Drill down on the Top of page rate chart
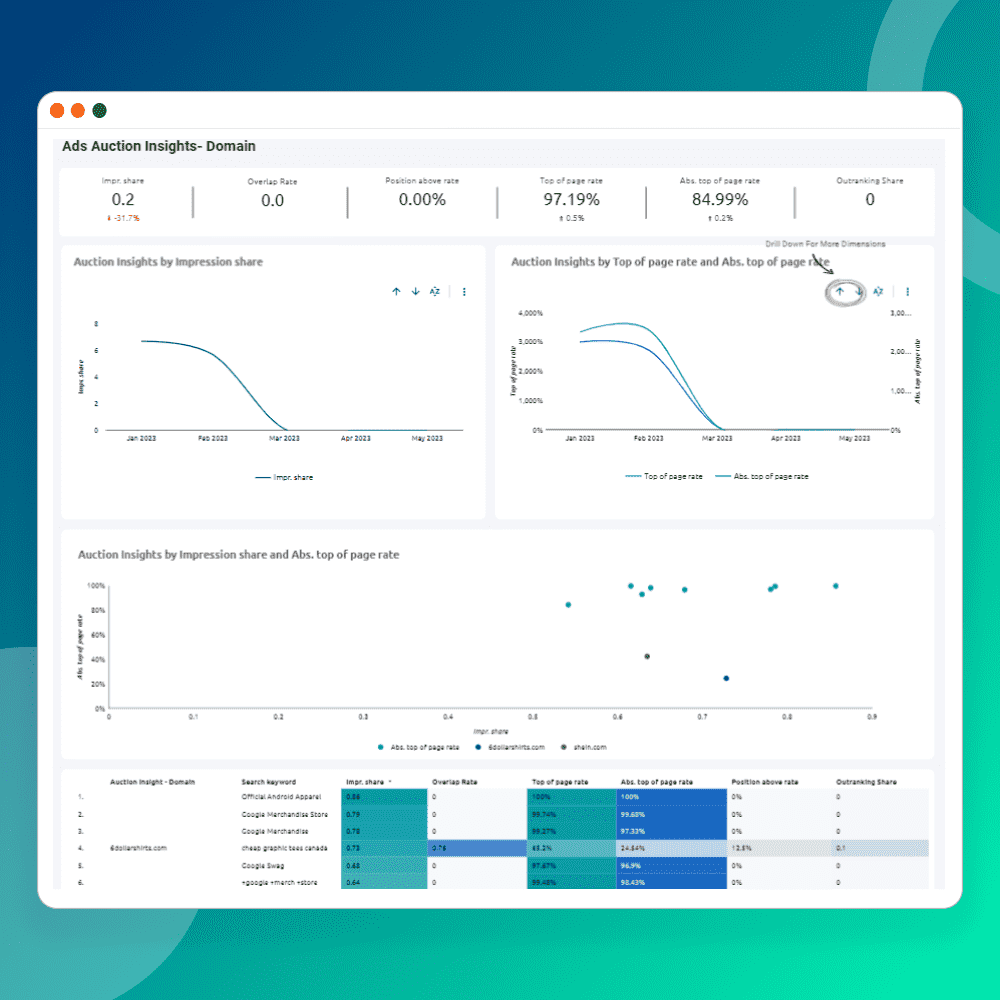 [x=858, y=291]
